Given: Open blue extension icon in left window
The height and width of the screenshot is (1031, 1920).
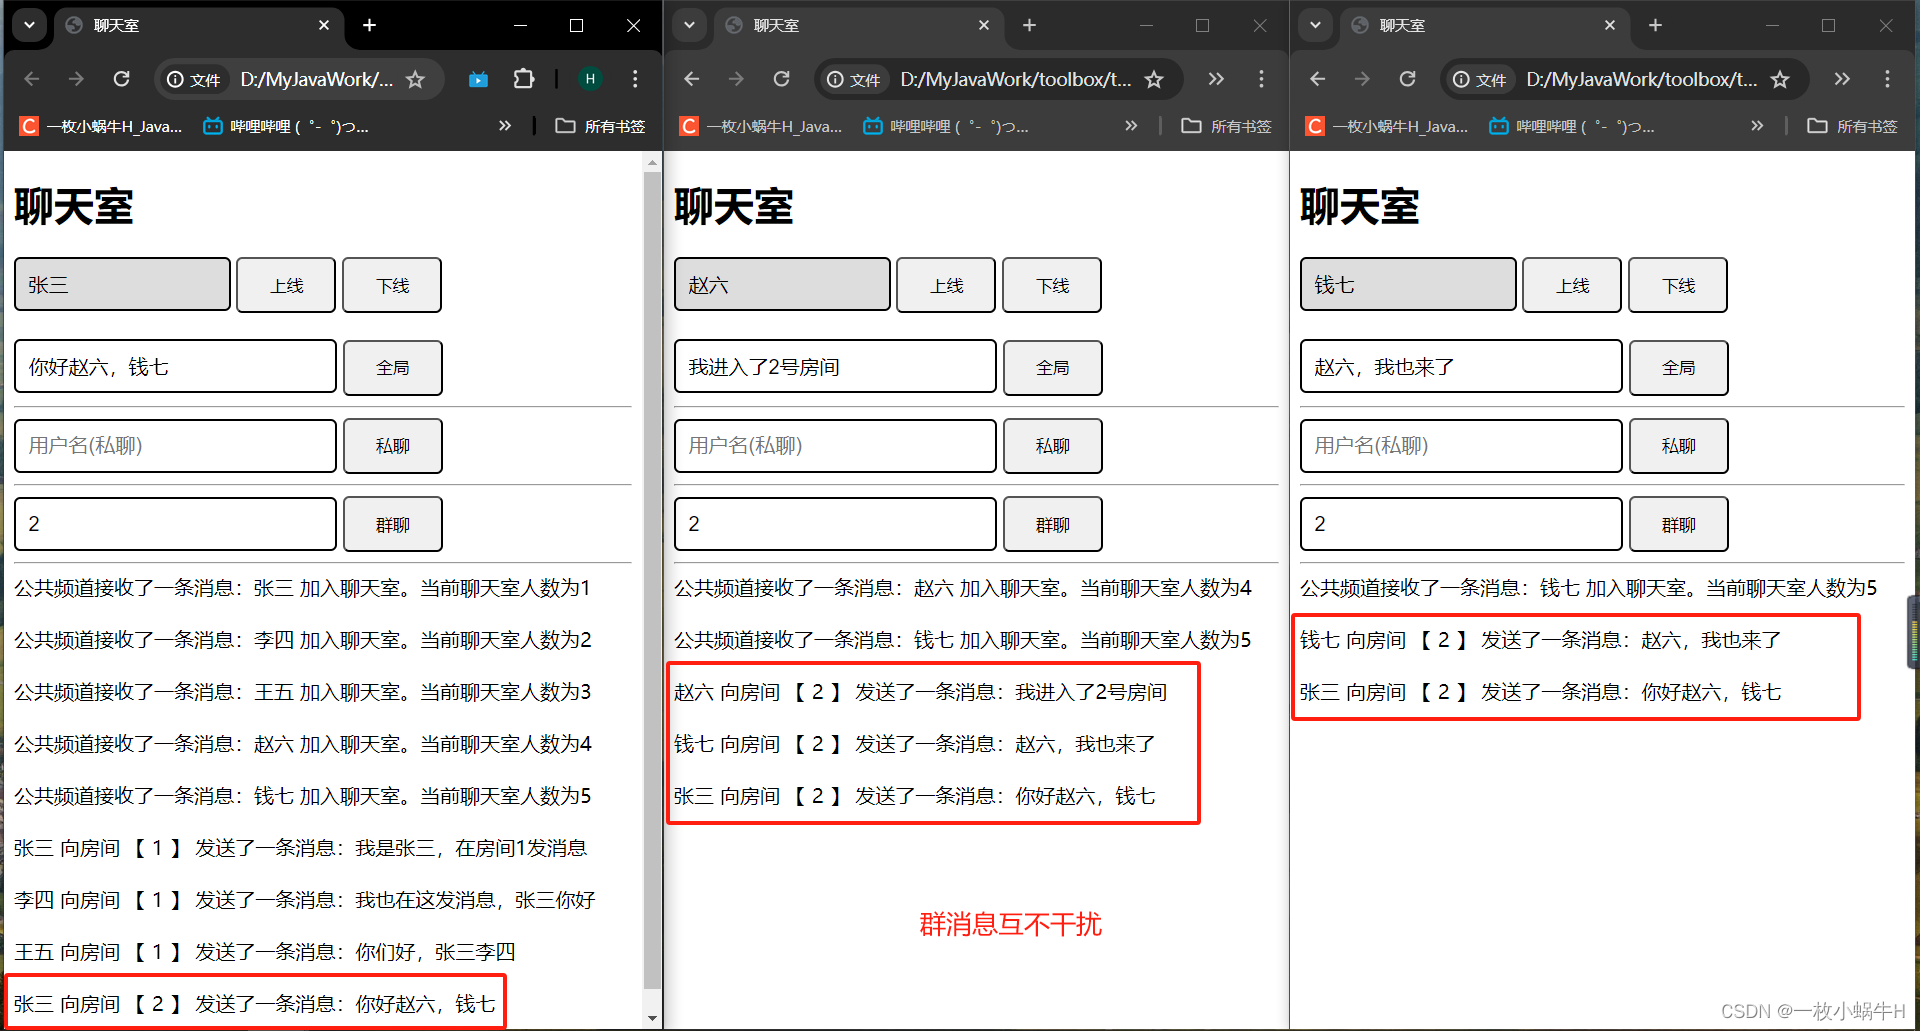Looking at the screenshot, I should [x=478, y=79].
